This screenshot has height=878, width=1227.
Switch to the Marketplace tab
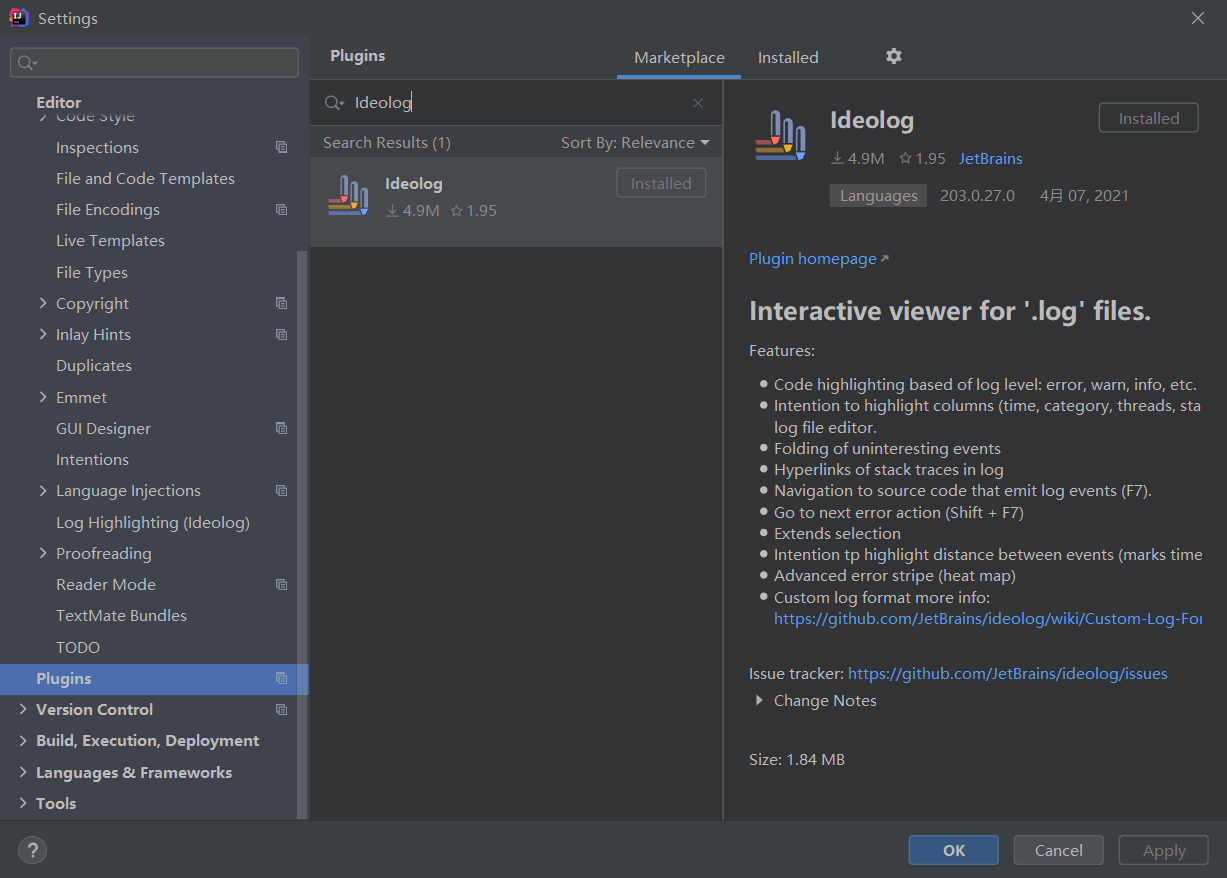coord(679,58)
